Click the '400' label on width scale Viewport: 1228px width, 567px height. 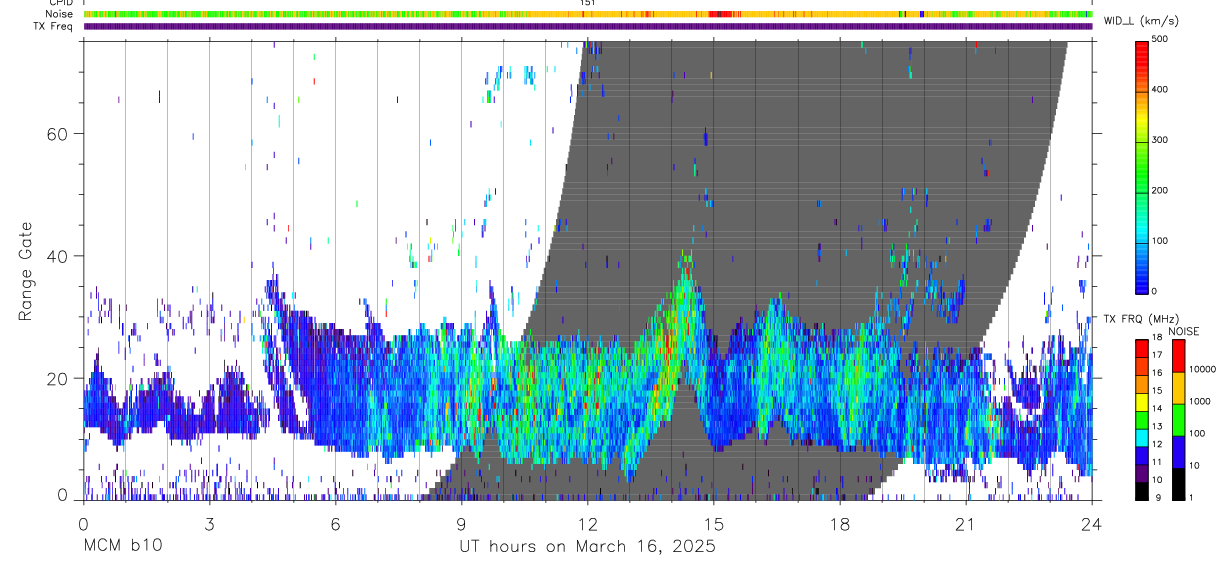[1160, 89]
